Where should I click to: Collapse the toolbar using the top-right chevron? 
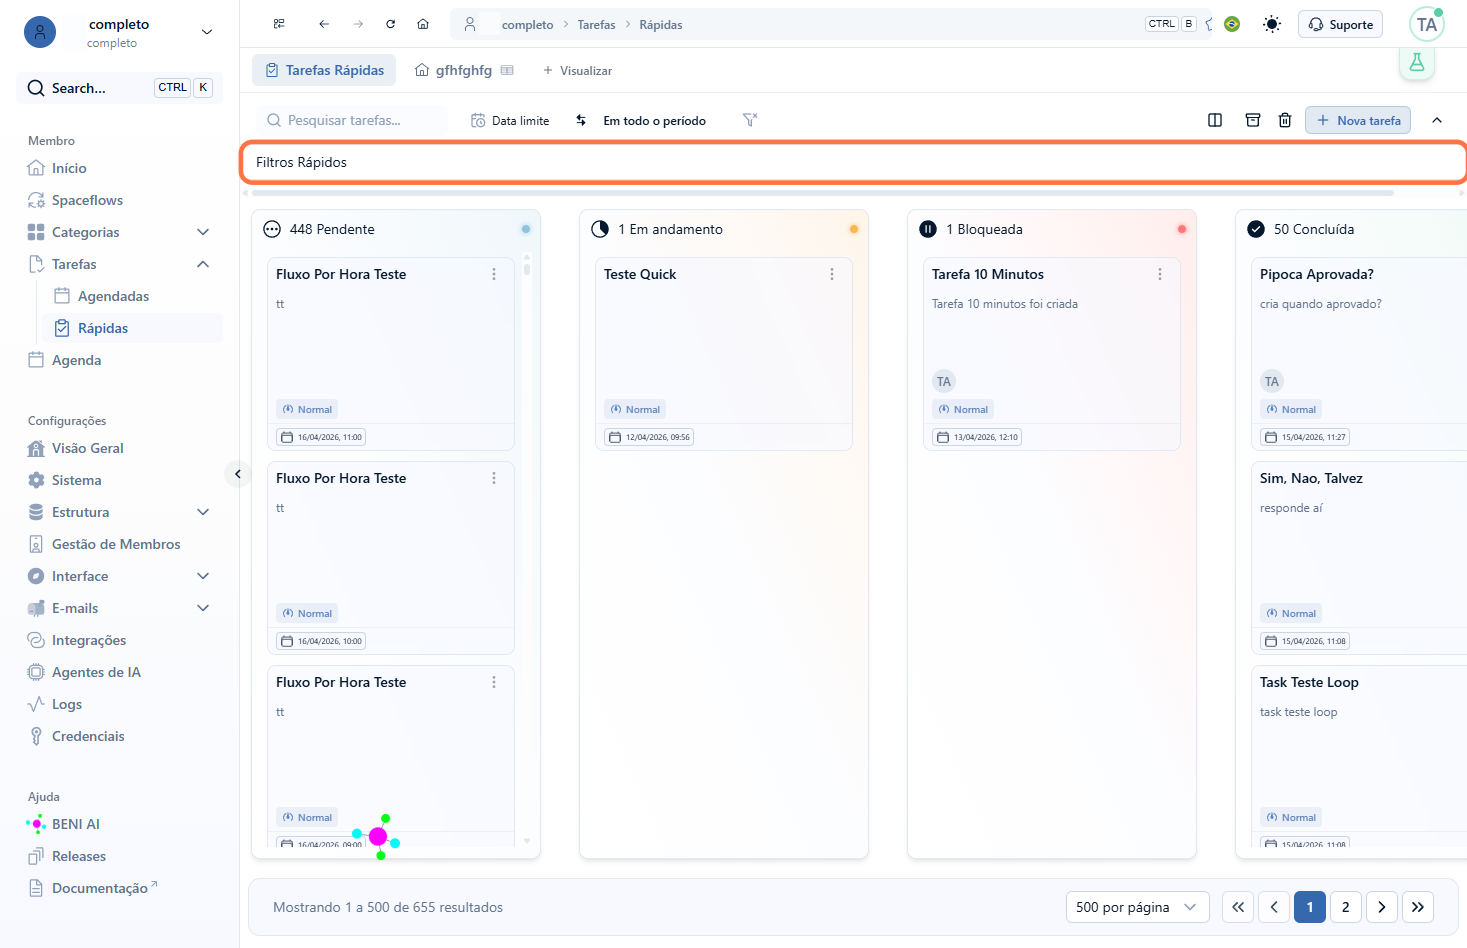pyautogui.click(x=1437, y=120)
